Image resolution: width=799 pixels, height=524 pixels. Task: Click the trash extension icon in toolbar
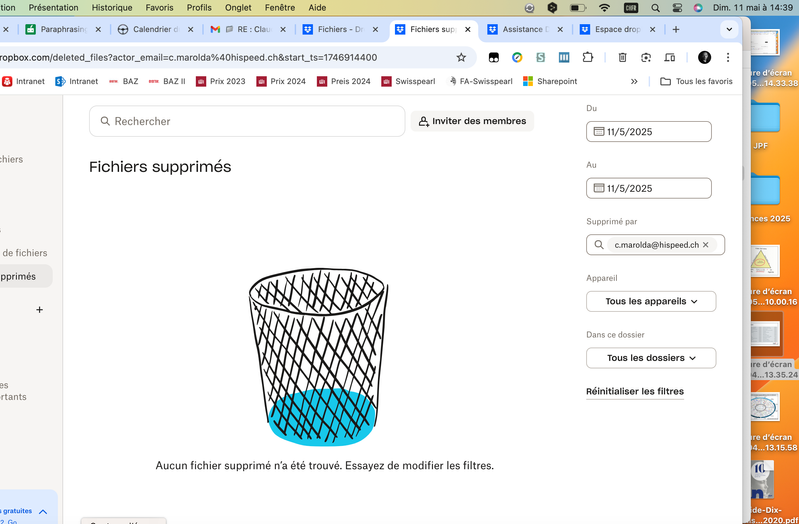(x=622, y=58)
